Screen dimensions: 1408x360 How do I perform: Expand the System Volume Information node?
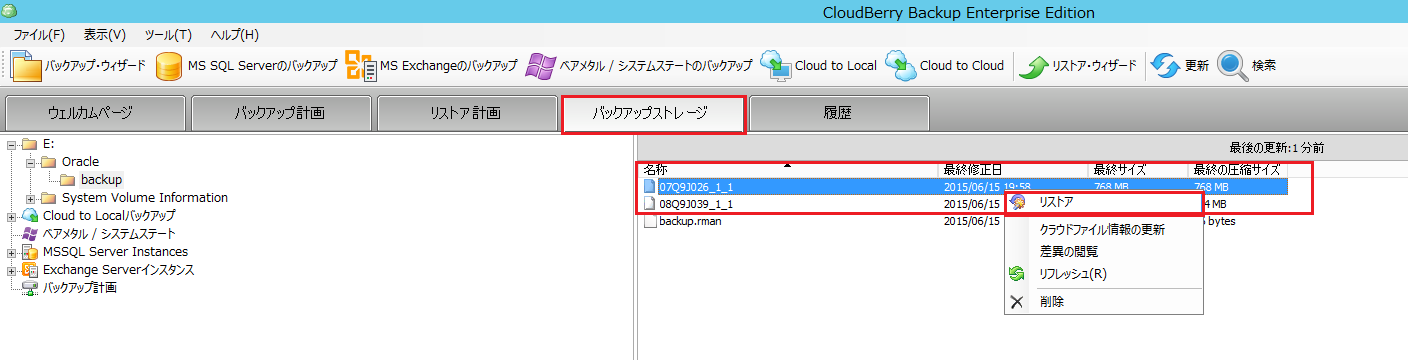30,198
